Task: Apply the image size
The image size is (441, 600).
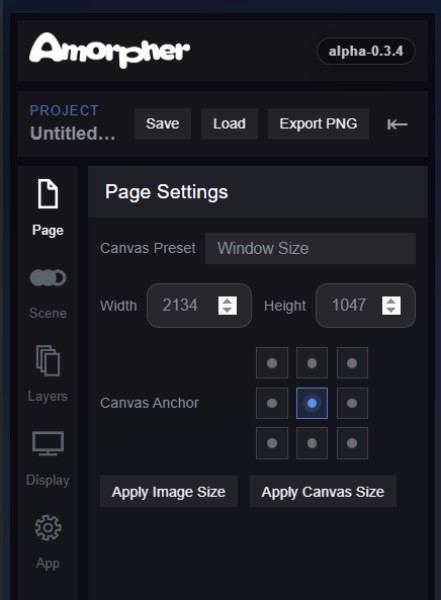Action: (169, 492)
